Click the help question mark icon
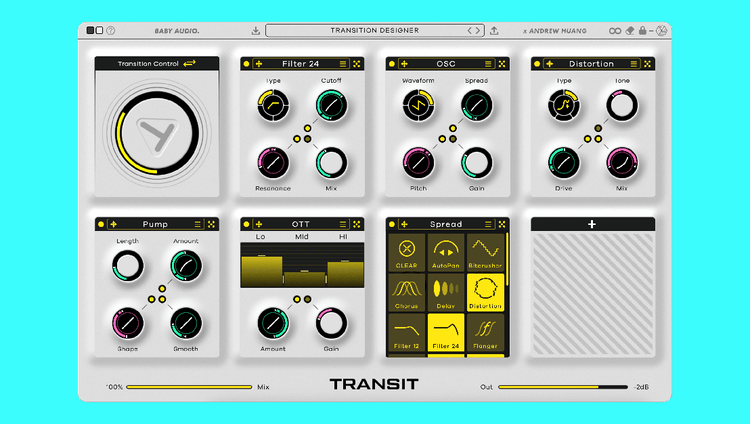 (110, 31)
